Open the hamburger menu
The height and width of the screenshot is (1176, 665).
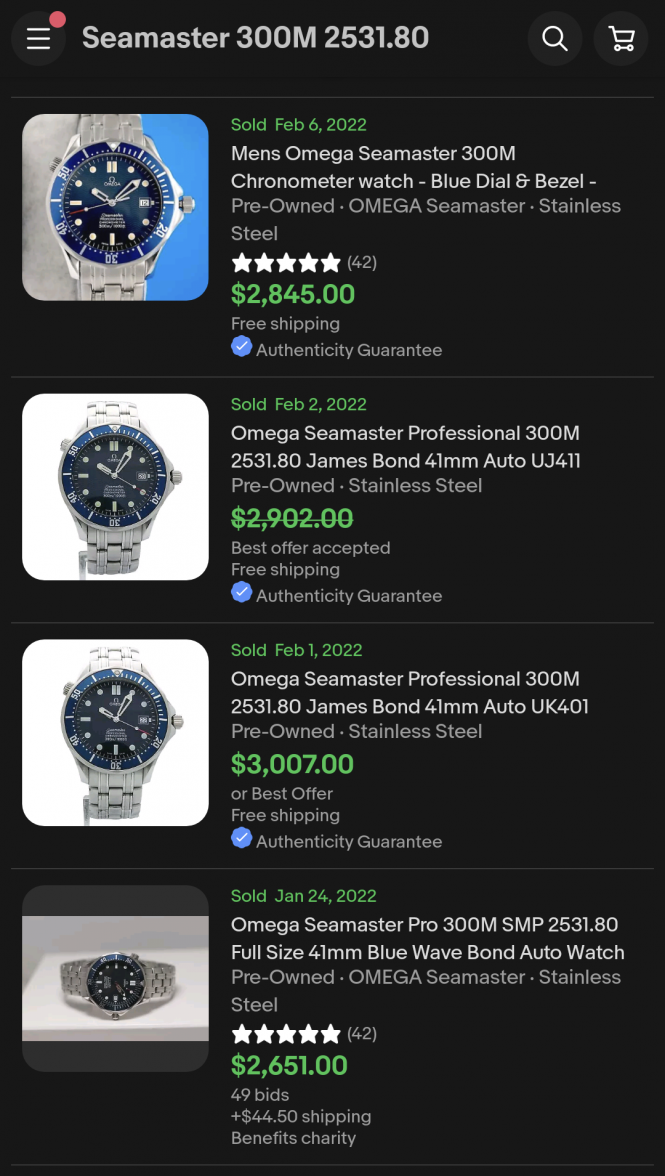point(38,39)
